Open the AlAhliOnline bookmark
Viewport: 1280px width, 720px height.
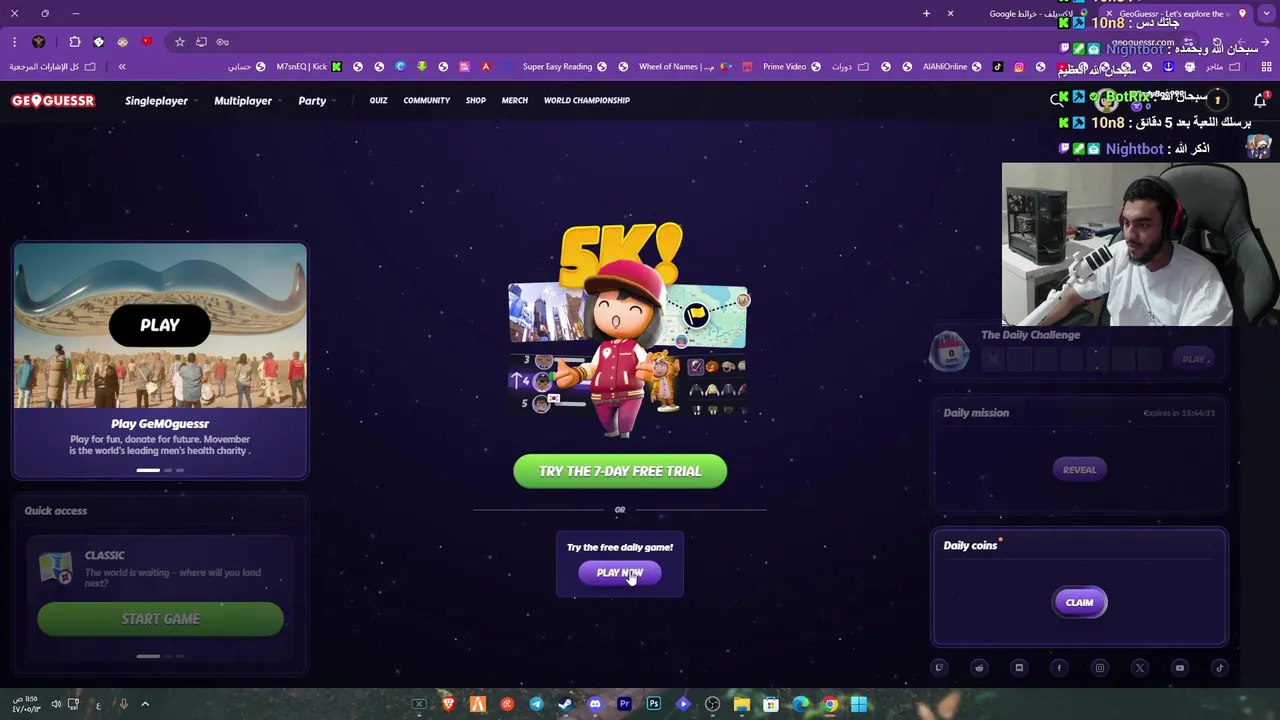tap(951, 67)
